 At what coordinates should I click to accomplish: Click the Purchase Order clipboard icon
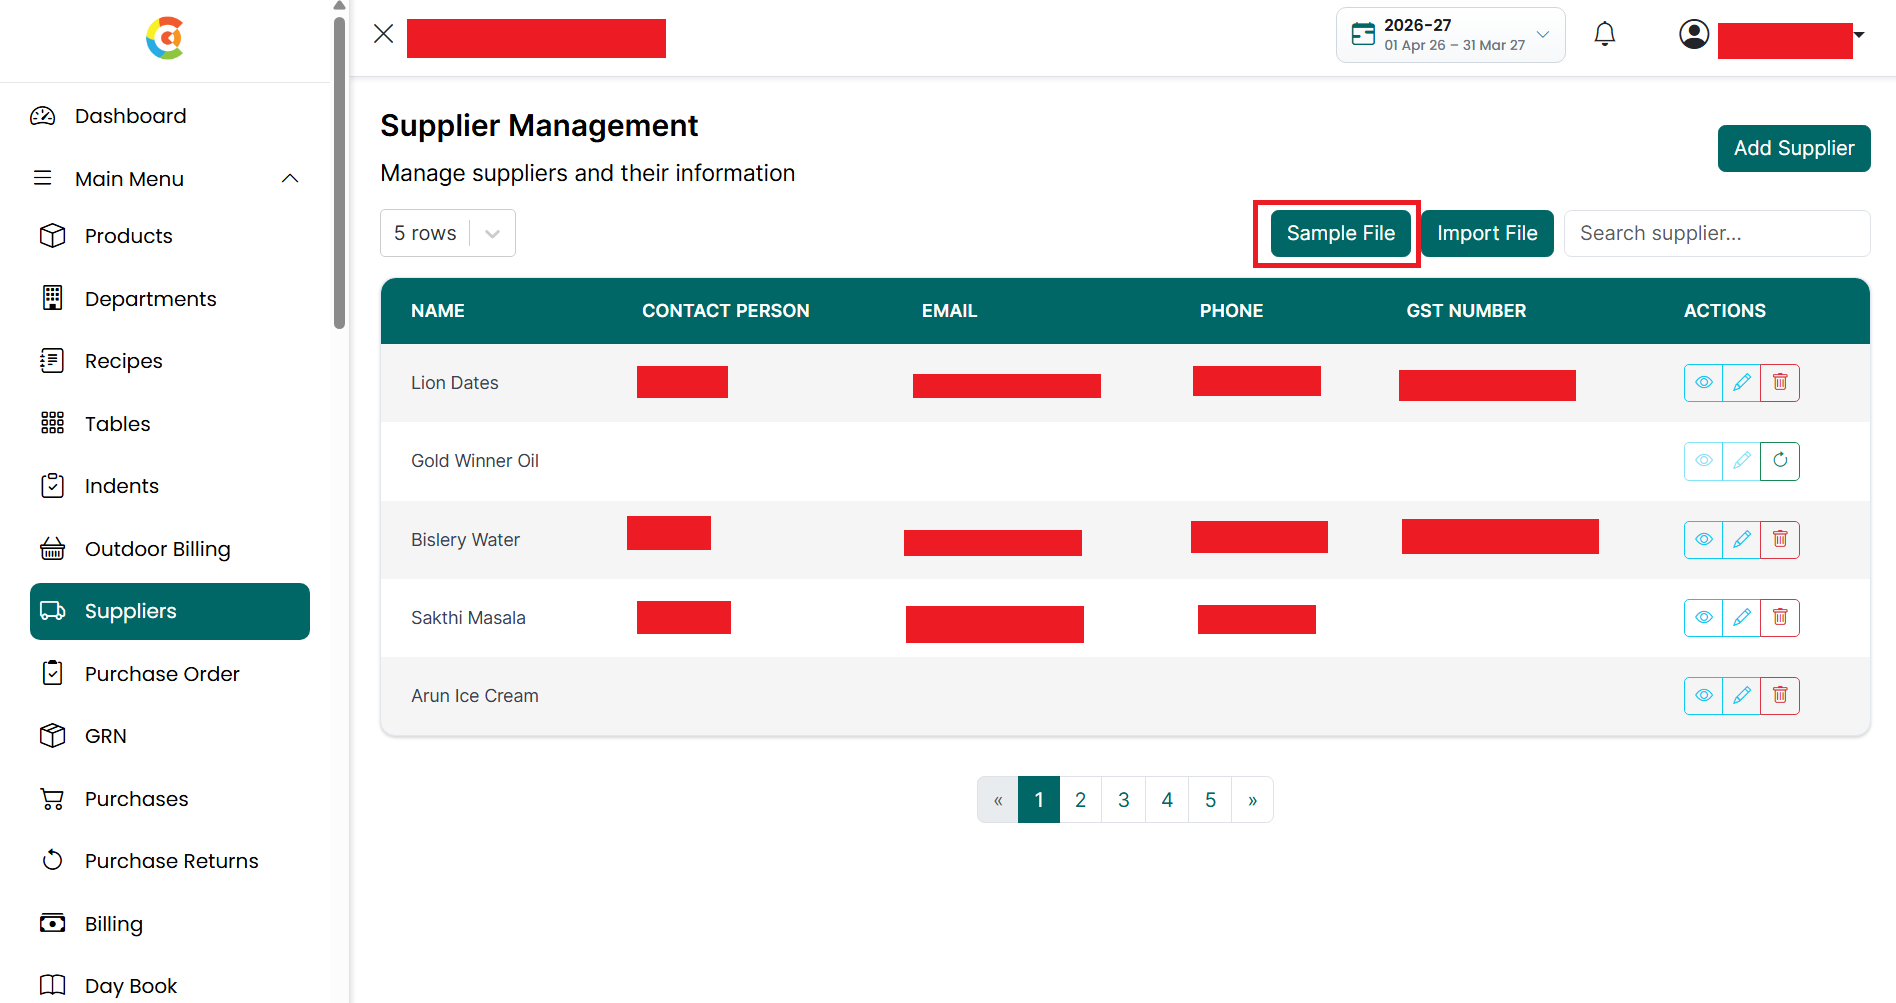[53, 673]
